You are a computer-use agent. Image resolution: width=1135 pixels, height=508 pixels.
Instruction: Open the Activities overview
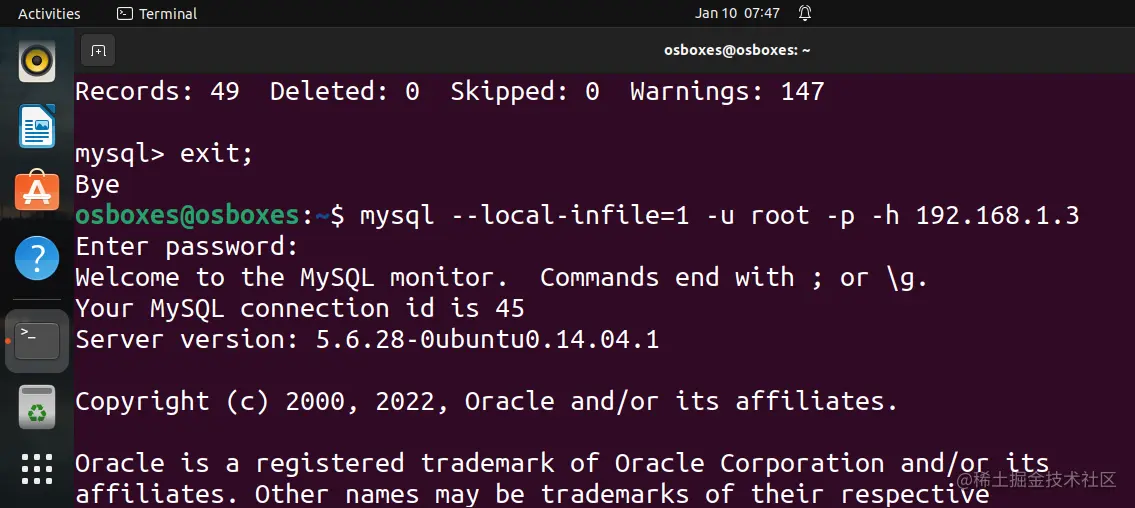49,14
